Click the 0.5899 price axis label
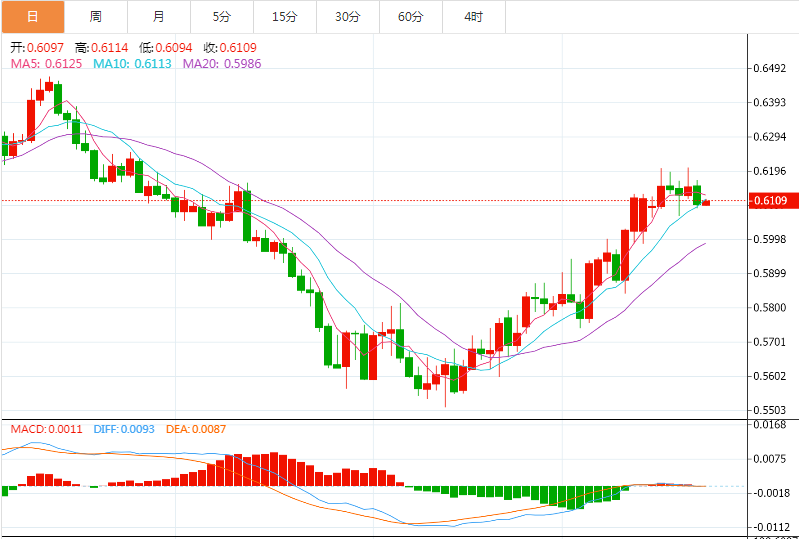Viewport: 799px width, 539px height. (x=769, y=274)
